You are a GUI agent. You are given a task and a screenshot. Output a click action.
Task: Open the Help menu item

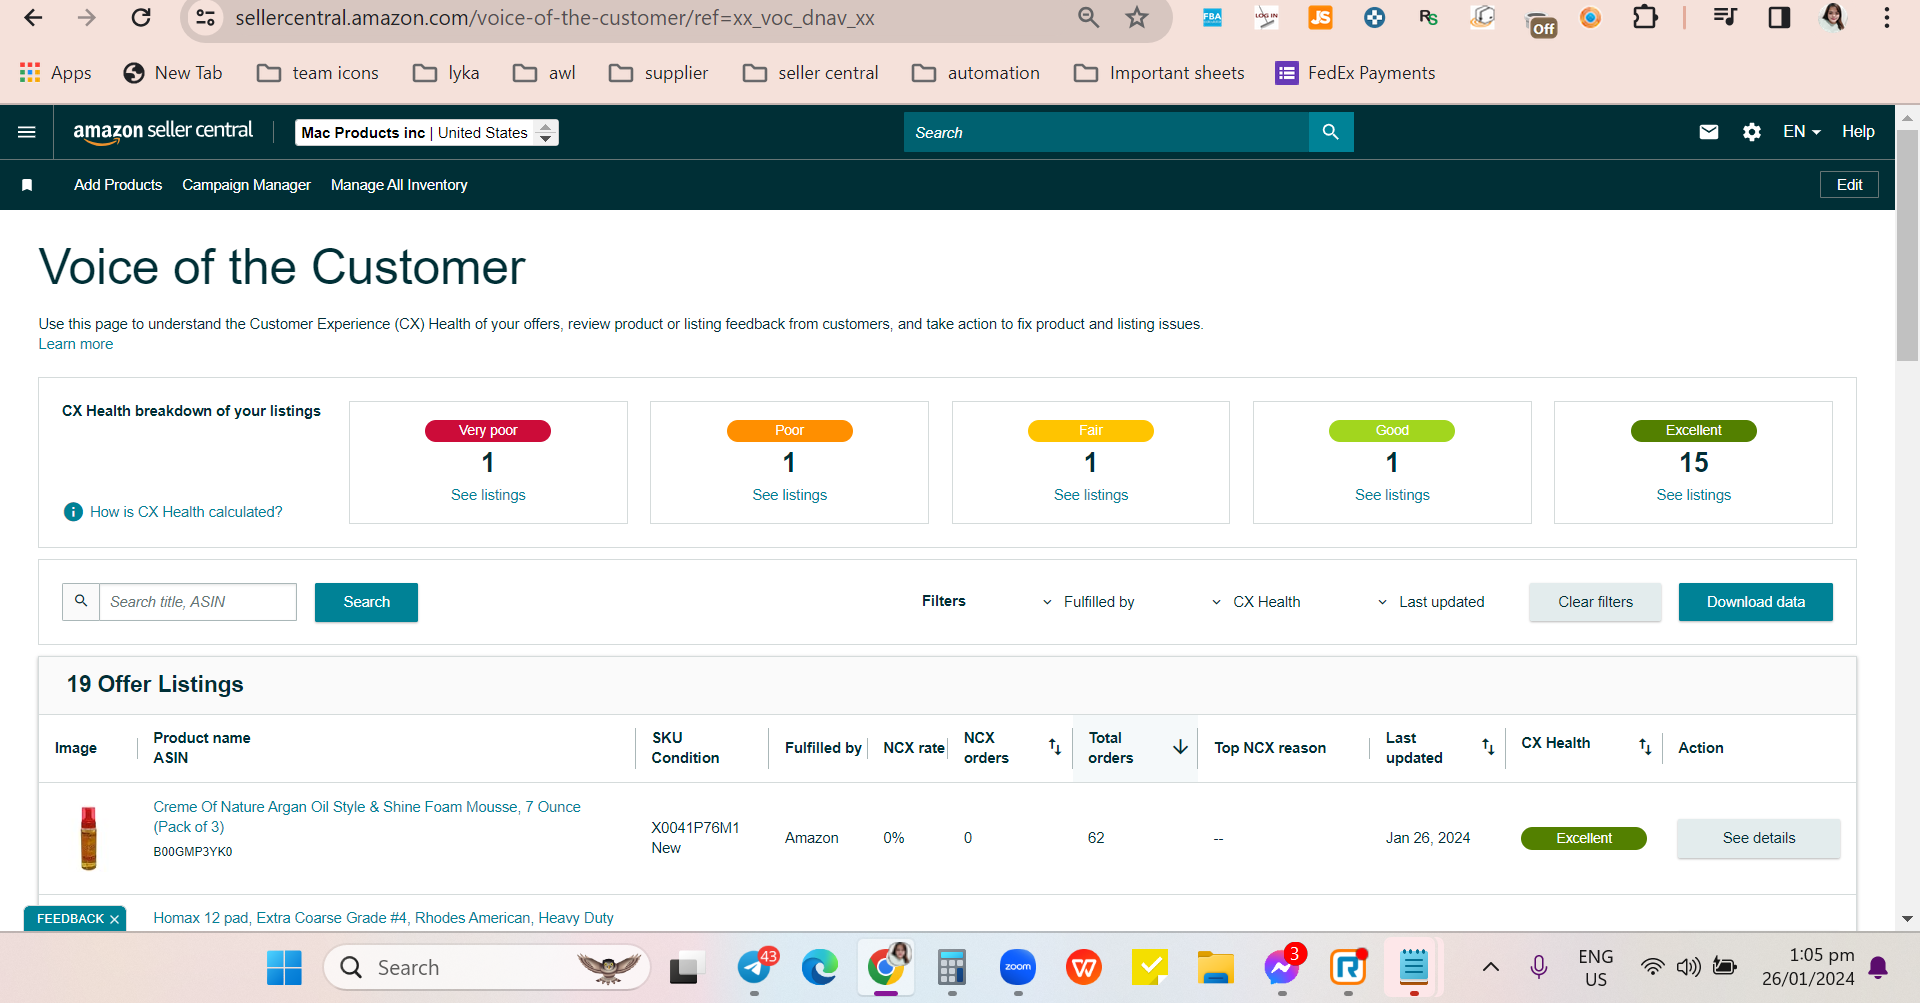tap(1858, 132)
